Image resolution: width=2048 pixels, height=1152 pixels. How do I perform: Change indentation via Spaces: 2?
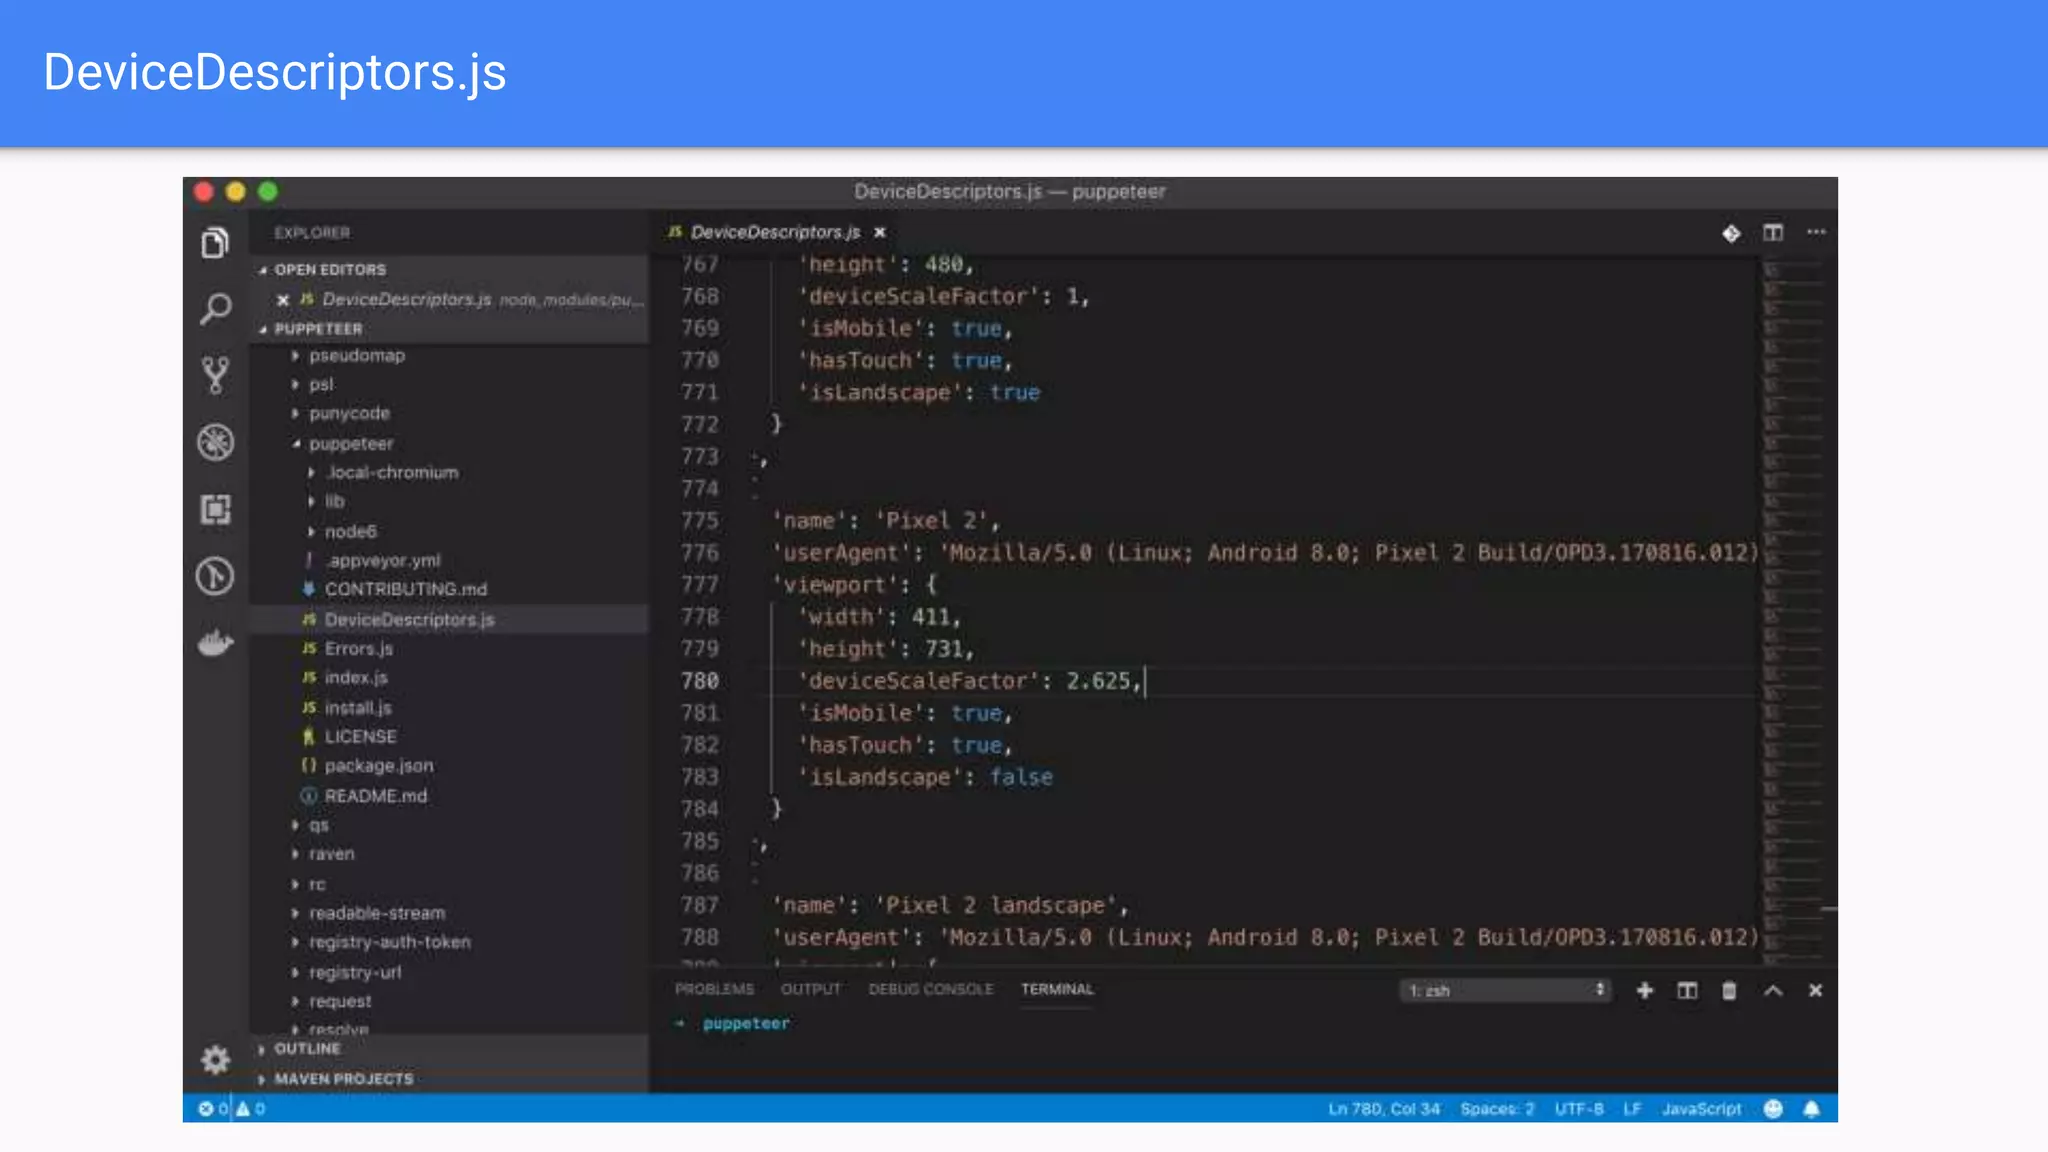(x=1497, y=1109)
